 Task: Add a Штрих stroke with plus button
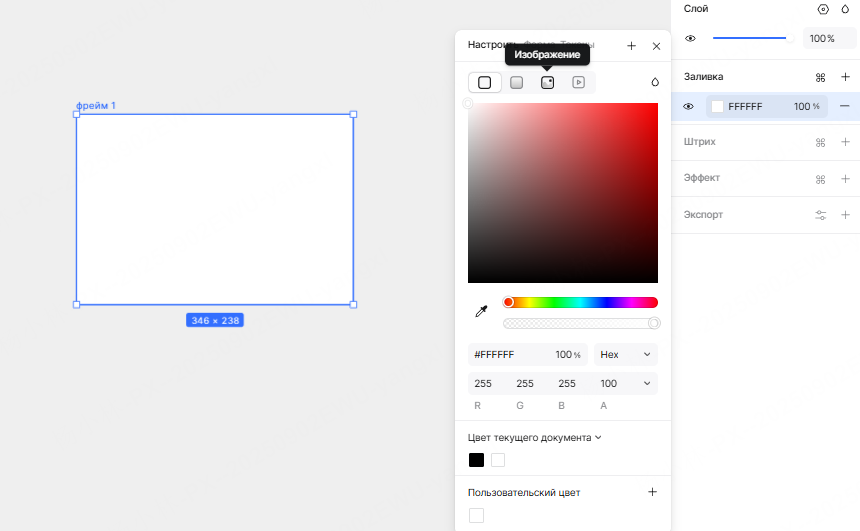tap(845, 142)
